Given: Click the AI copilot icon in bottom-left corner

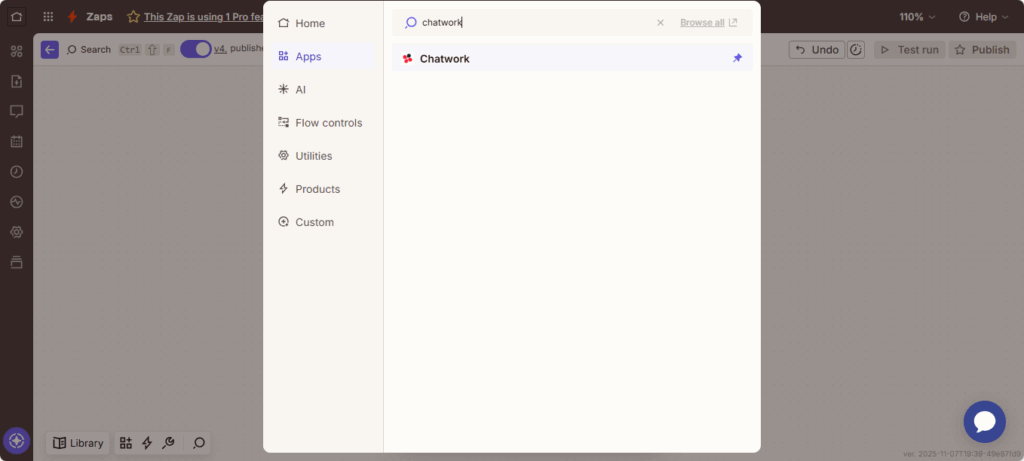Looking at the screenshot, I should [16, 441].
